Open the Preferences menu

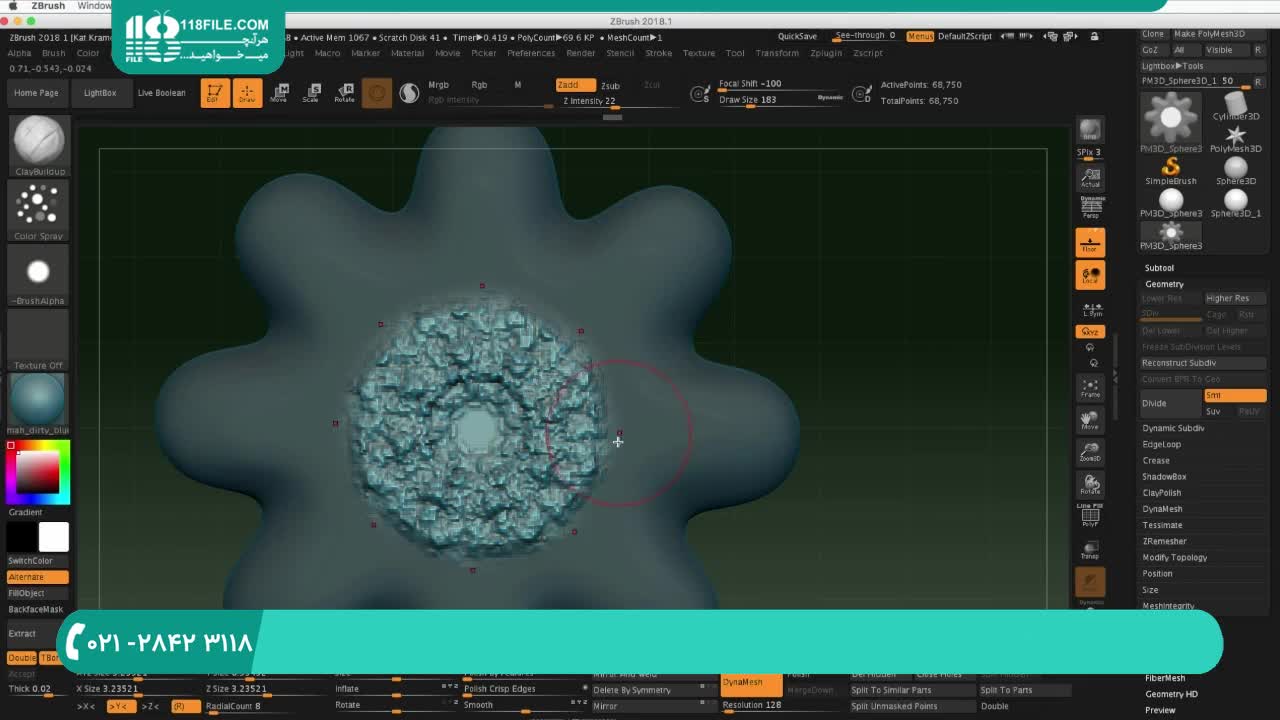click(x=530, y=53)
